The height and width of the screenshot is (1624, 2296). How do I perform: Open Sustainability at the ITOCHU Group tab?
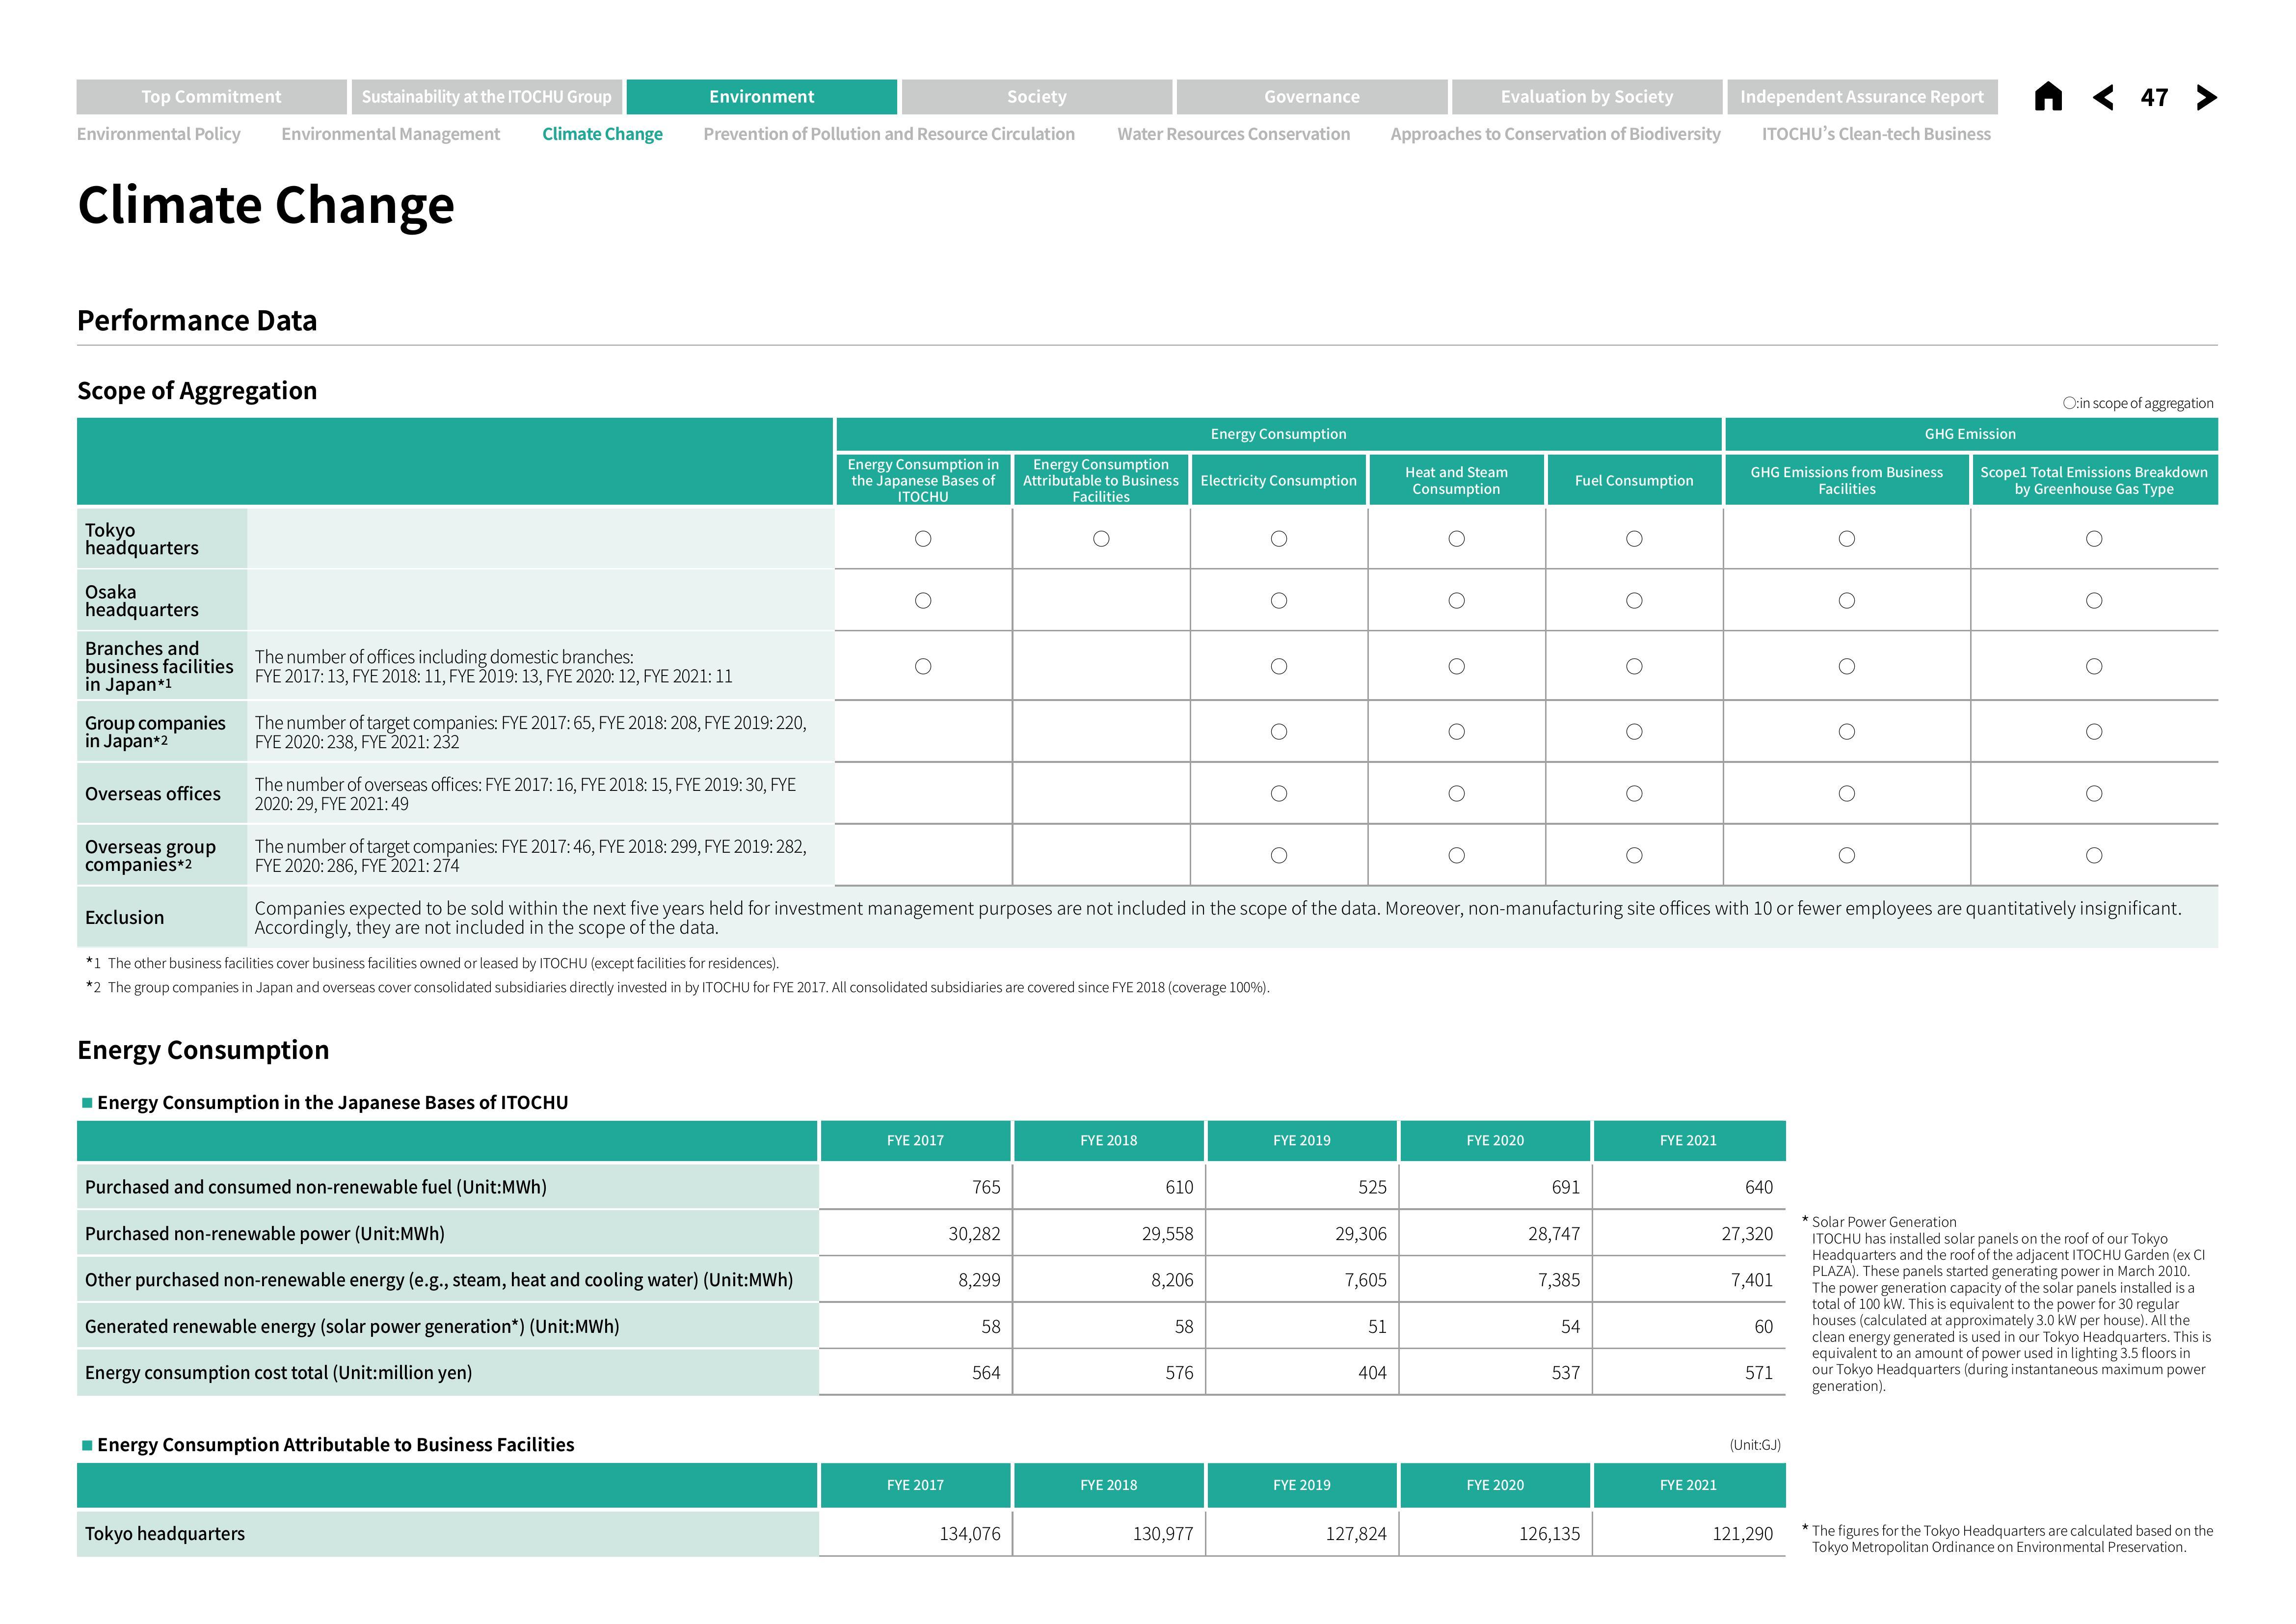486,97
